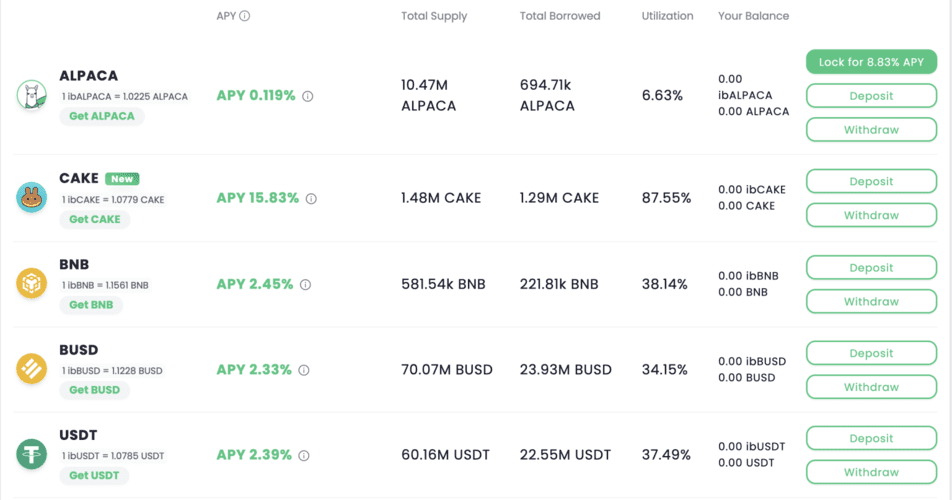Click the CAKE pancake bunny icon
This screenshot has width=952, height=500.
tap(32, 197)
